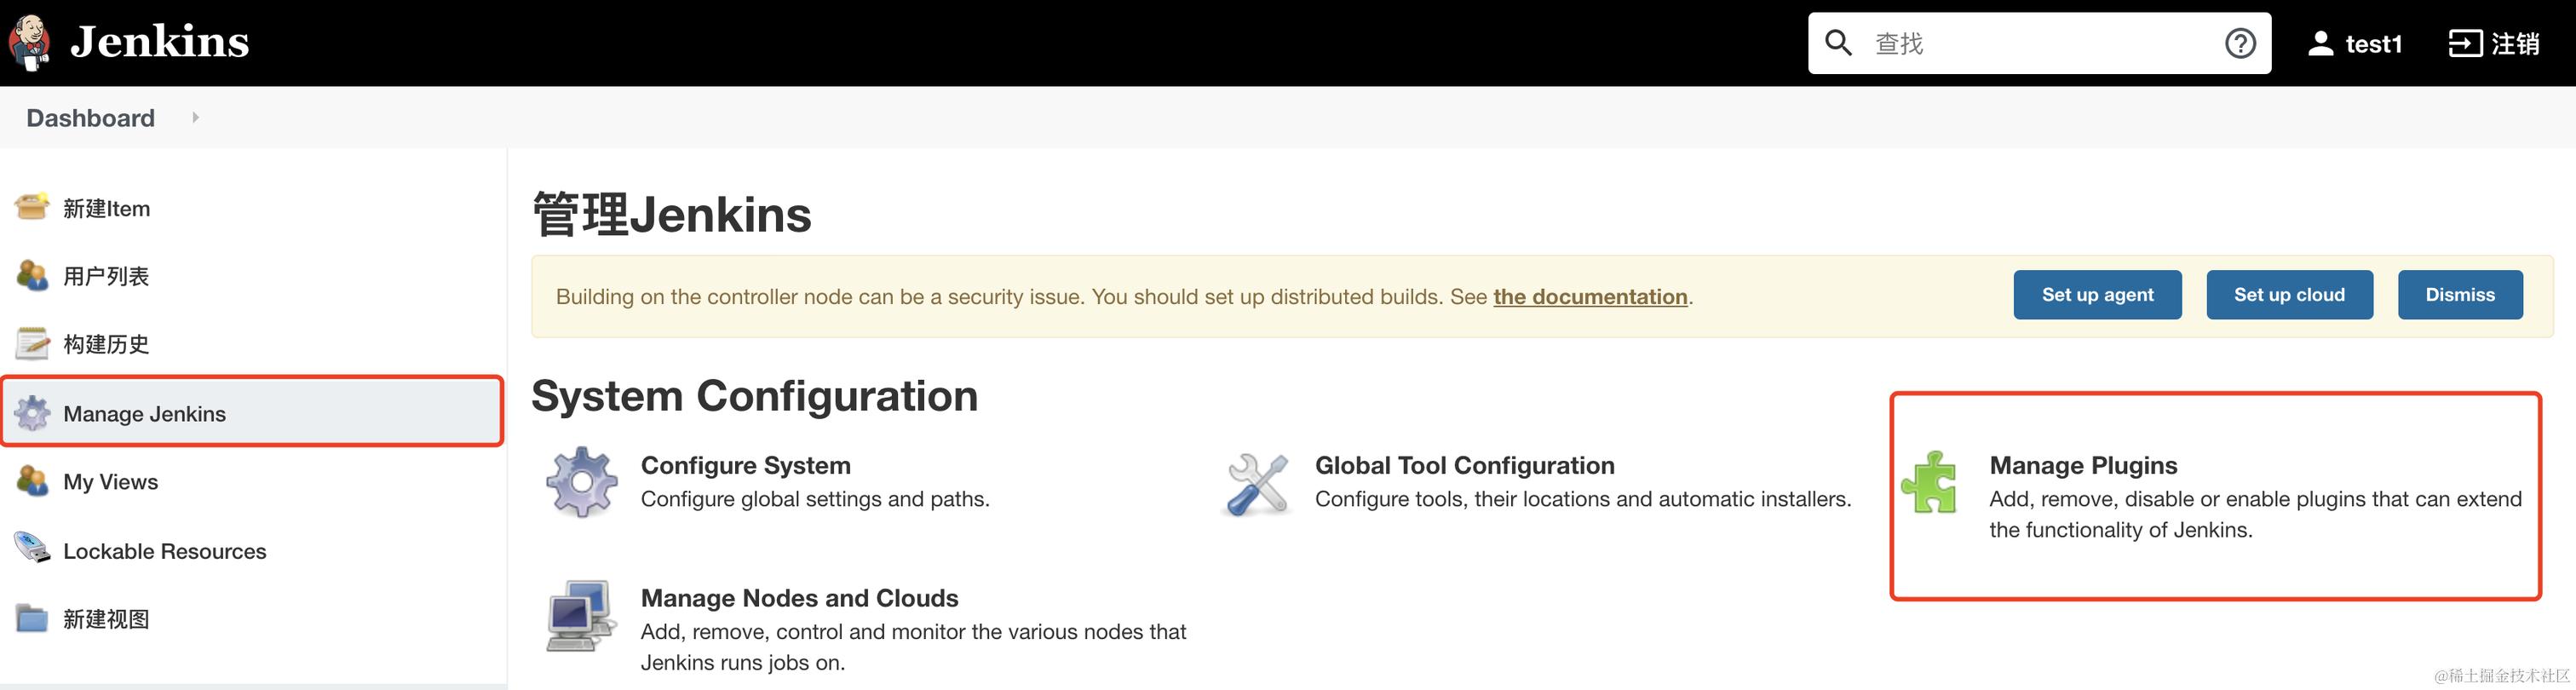2576x690 pixels.
Task: Expand the Dashboard breadcrumb arrow
Action: [x=195, y=118]
